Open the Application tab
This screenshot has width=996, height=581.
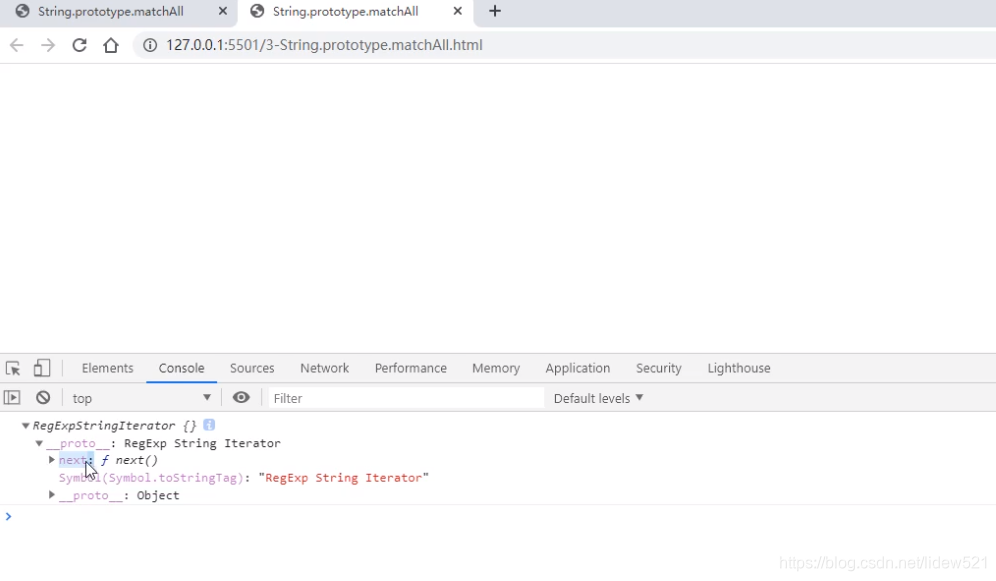click(577, 368)
